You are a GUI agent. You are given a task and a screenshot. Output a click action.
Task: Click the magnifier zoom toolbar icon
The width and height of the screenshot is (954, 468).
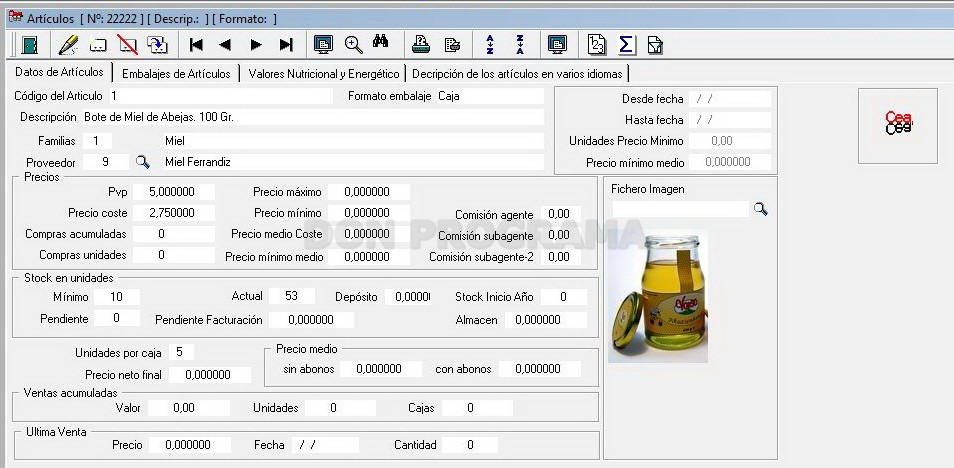pos(353,44)
